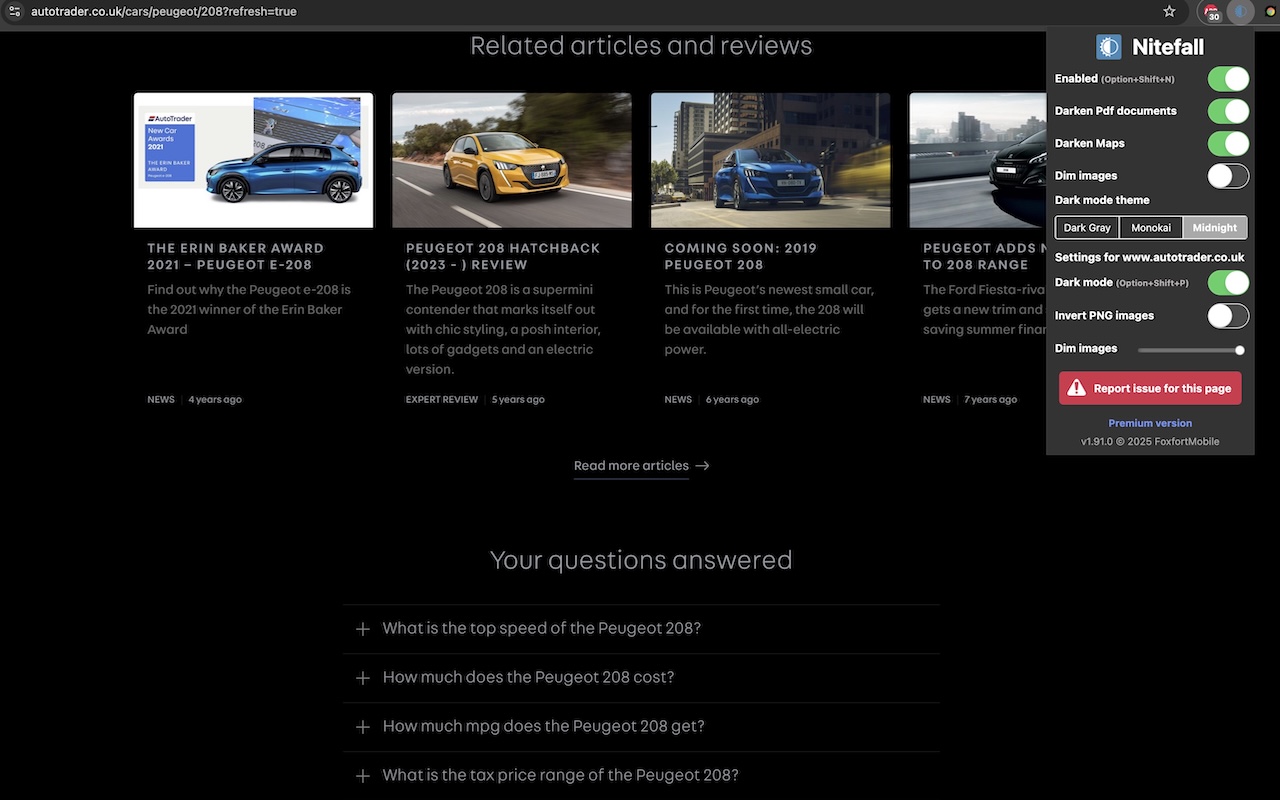Image resolution: width=1280 pixels, height=800 pixels.
Task: Click the Nitefall logo in popup header
Action: pyautogui.click(x=1108, y=47)
